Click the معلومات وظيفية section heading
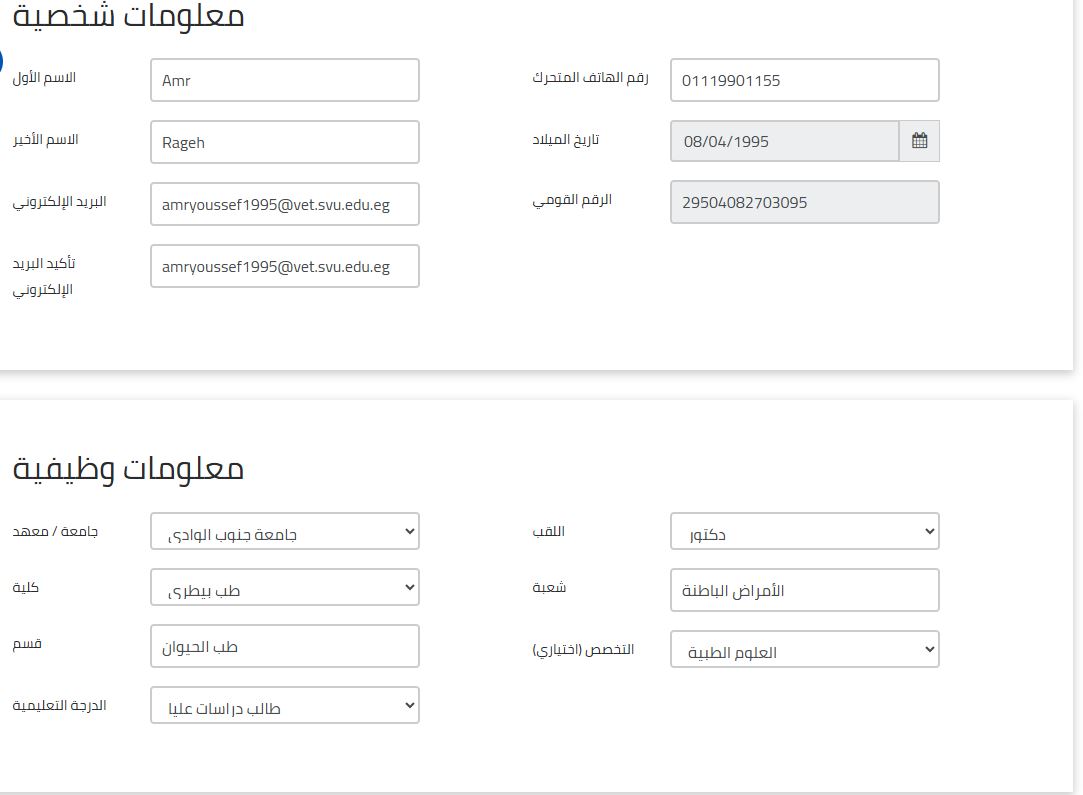The height and width of the screenshot is (795, 1083). (x=128, y=468)
